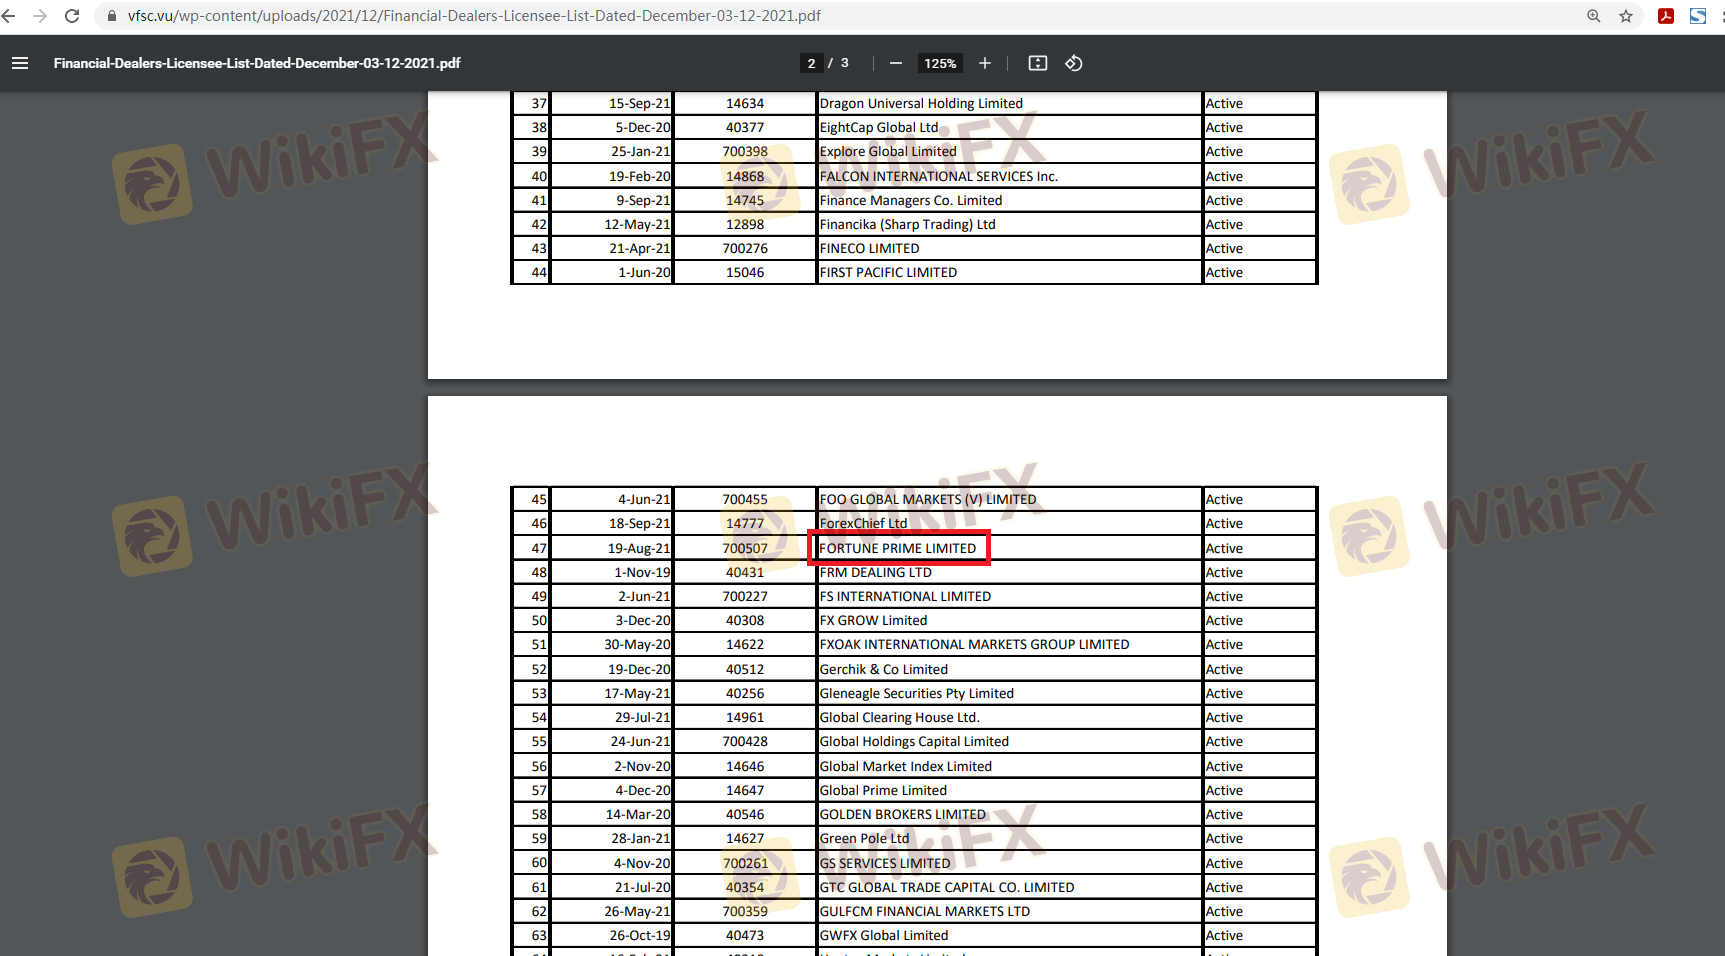Click the ForexChief Ltd table row
The height and width of the screenshot is (956, 1725).
[x=863, y=523]
